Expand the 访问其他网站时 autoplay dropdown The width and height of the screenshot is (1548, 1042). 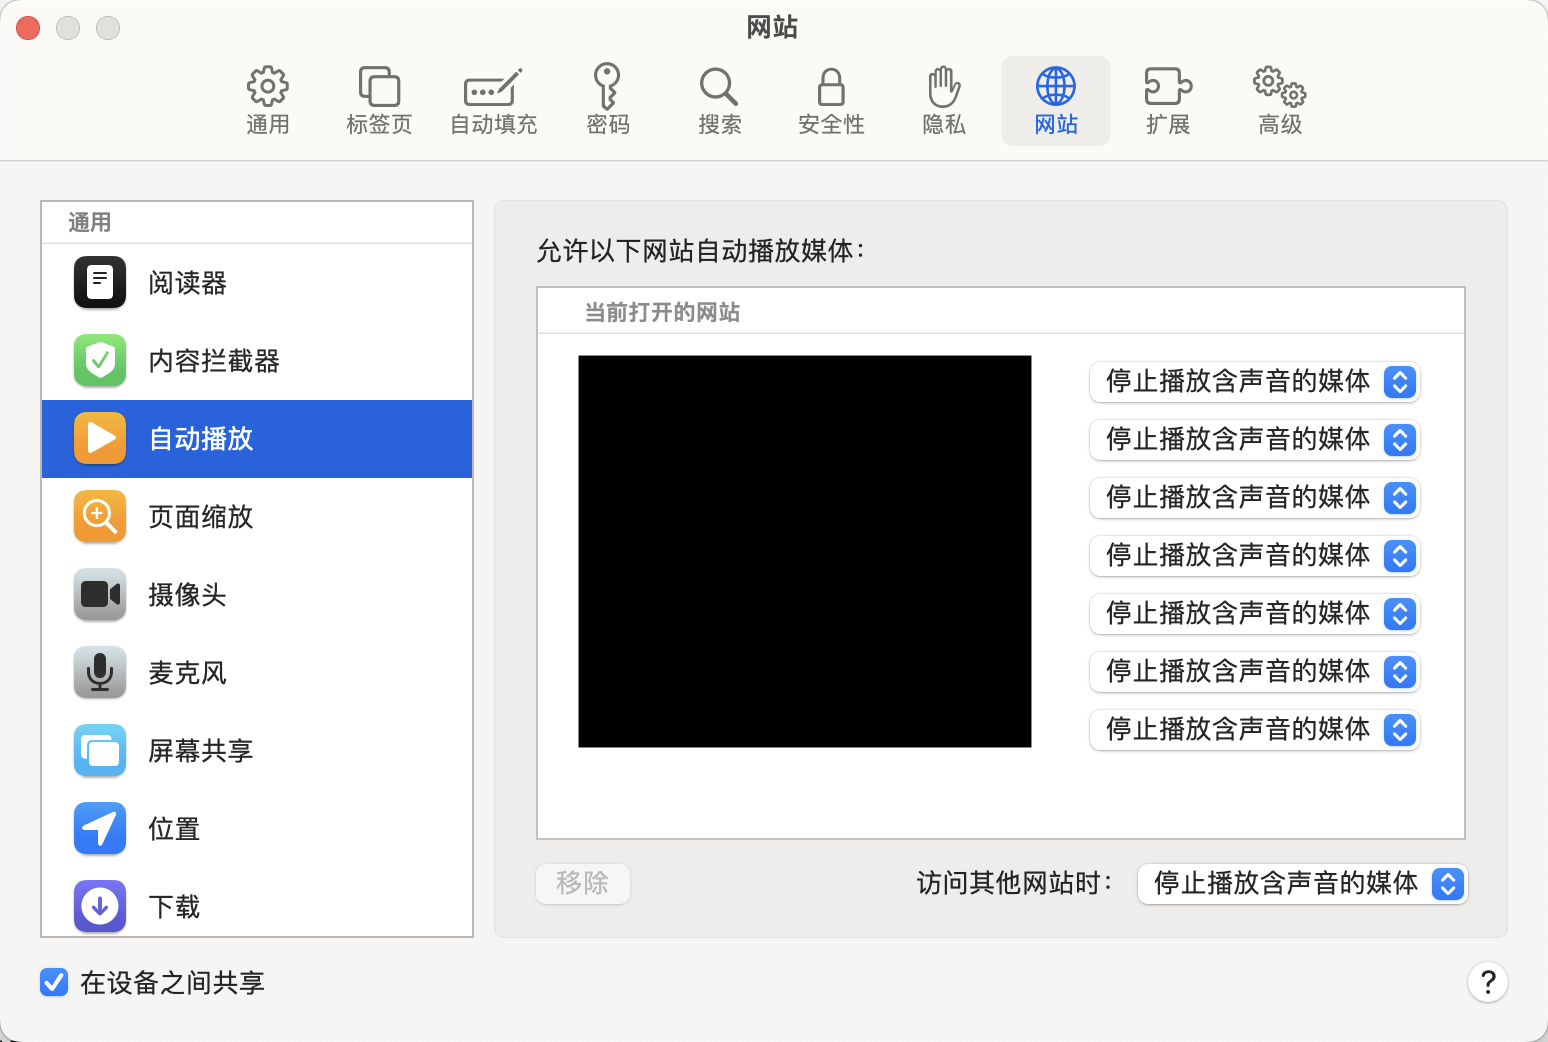1302,884
